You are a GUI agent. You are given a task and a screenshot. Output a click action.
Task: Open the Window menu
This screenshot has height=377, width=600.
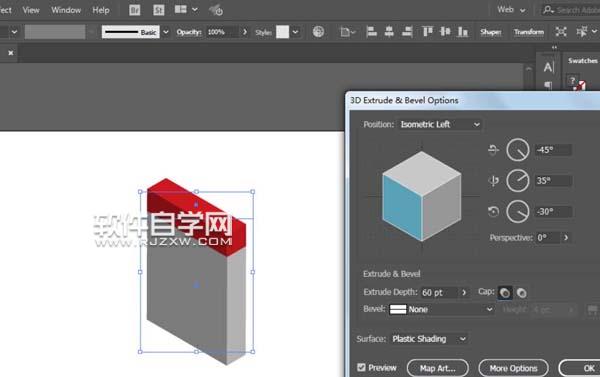tap(66, 10)
